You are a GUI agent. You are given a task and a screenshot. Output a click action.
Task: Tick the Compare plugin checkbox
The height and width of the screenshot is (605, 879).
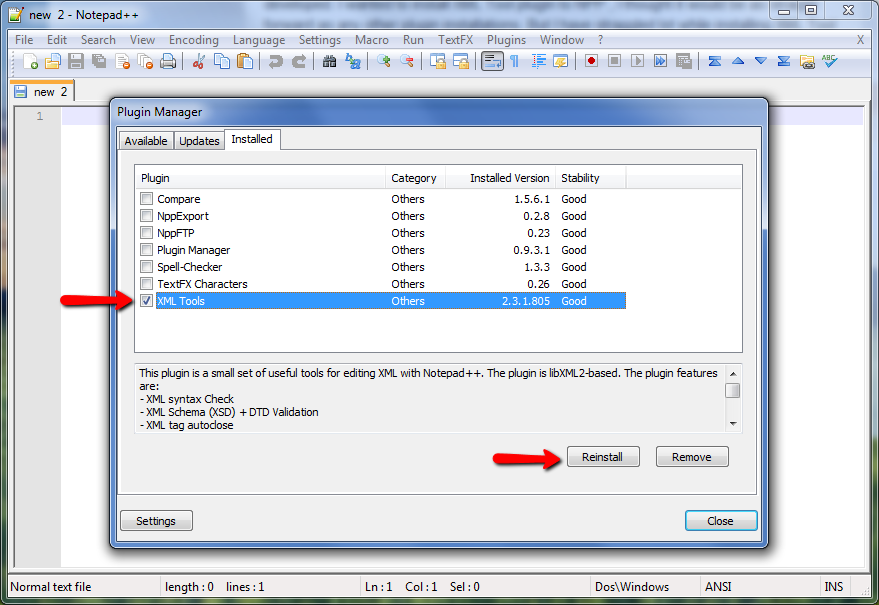point(146,198)
